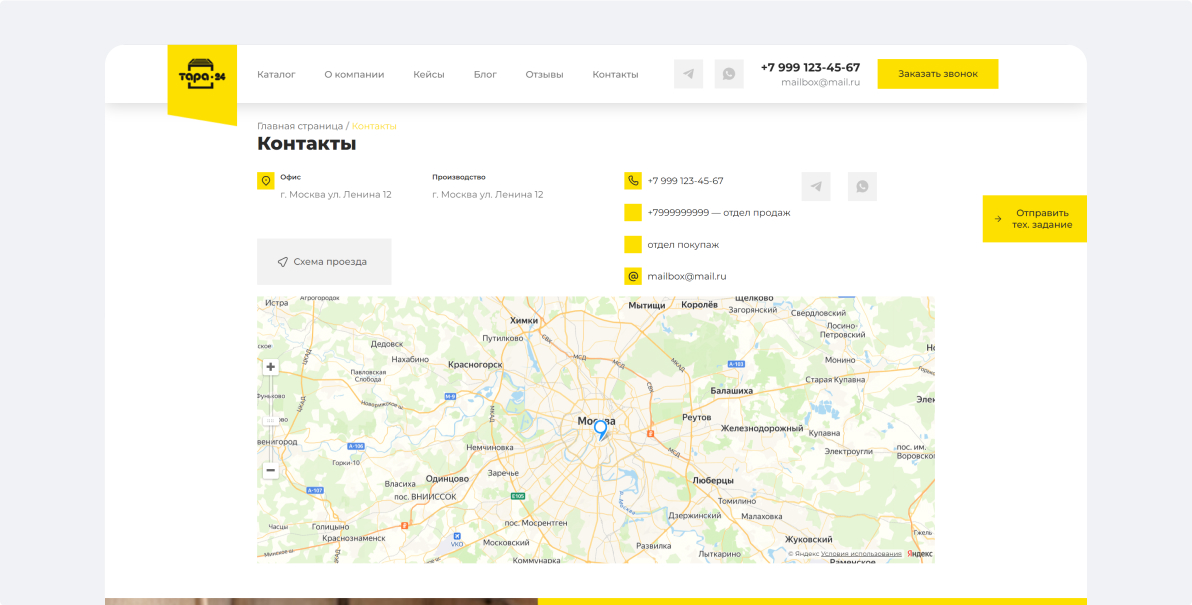The width and height of the screenshot is (1192, 605).
Task: Click the Отправить тех. задание button
Action: [1034, 218]
